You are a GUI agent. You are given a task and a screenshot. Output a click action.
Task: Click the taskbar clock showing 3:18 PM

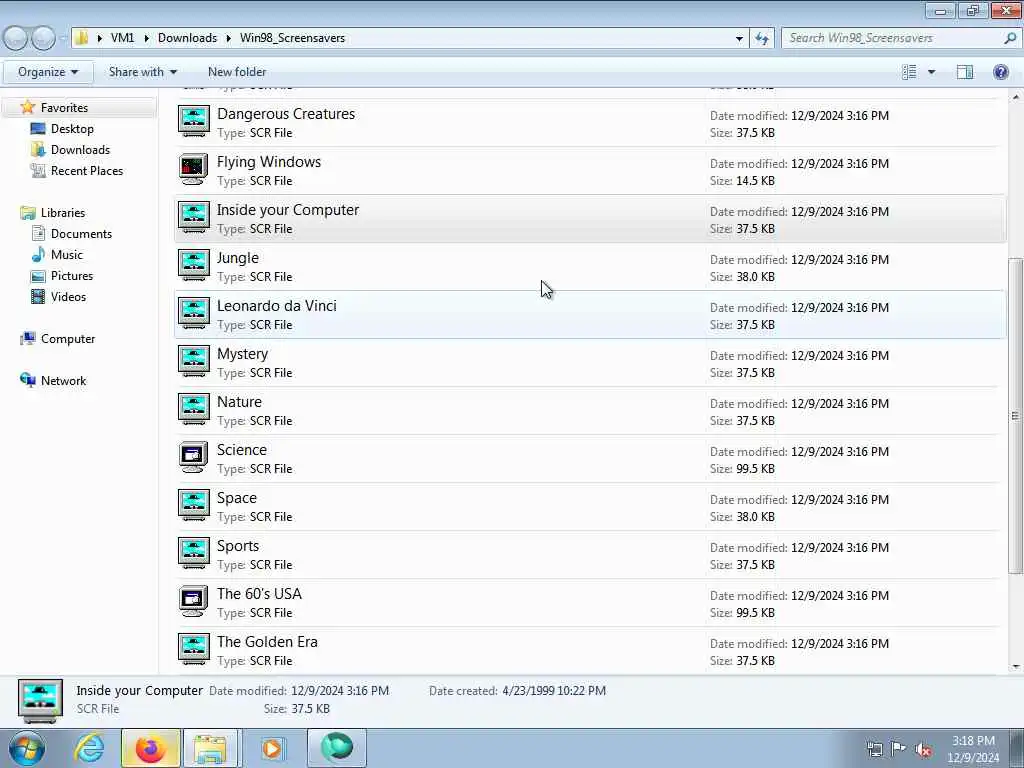pos(973,749)
